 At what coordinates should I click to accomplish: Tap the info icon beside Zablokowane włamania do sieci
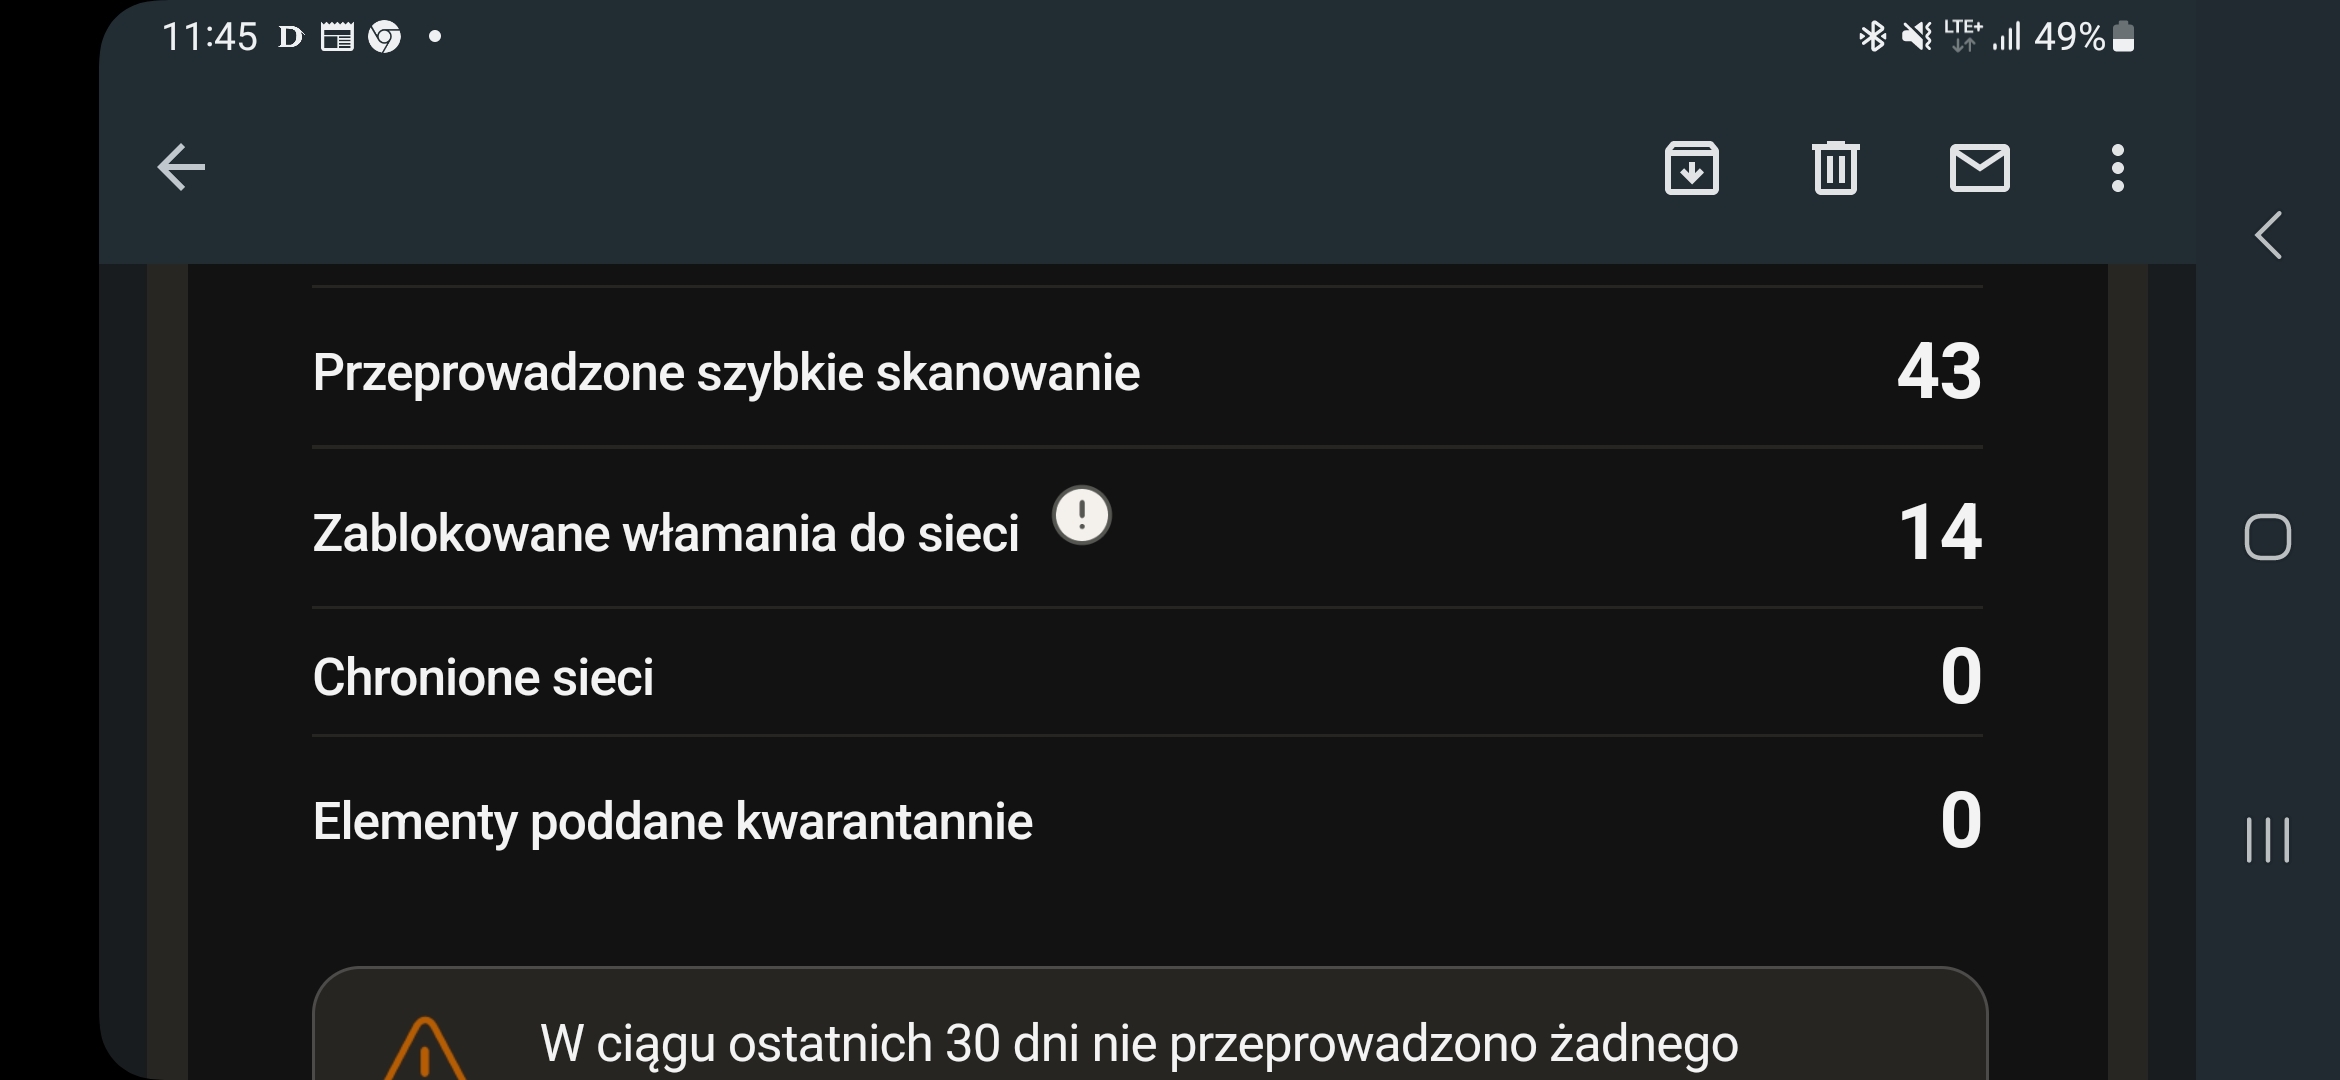(x=1081, y=515)
